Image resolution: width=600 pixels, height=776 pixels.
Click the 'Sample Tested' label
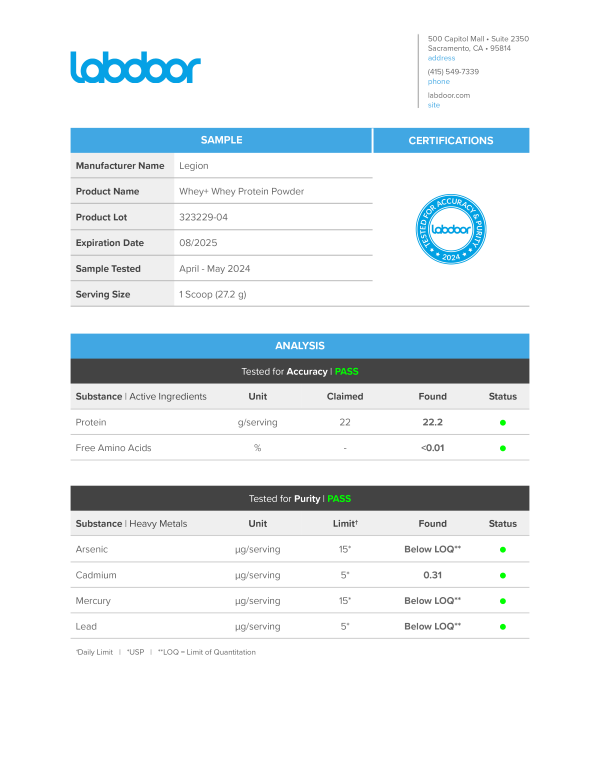pyautogui.click(x=108, y=269)
